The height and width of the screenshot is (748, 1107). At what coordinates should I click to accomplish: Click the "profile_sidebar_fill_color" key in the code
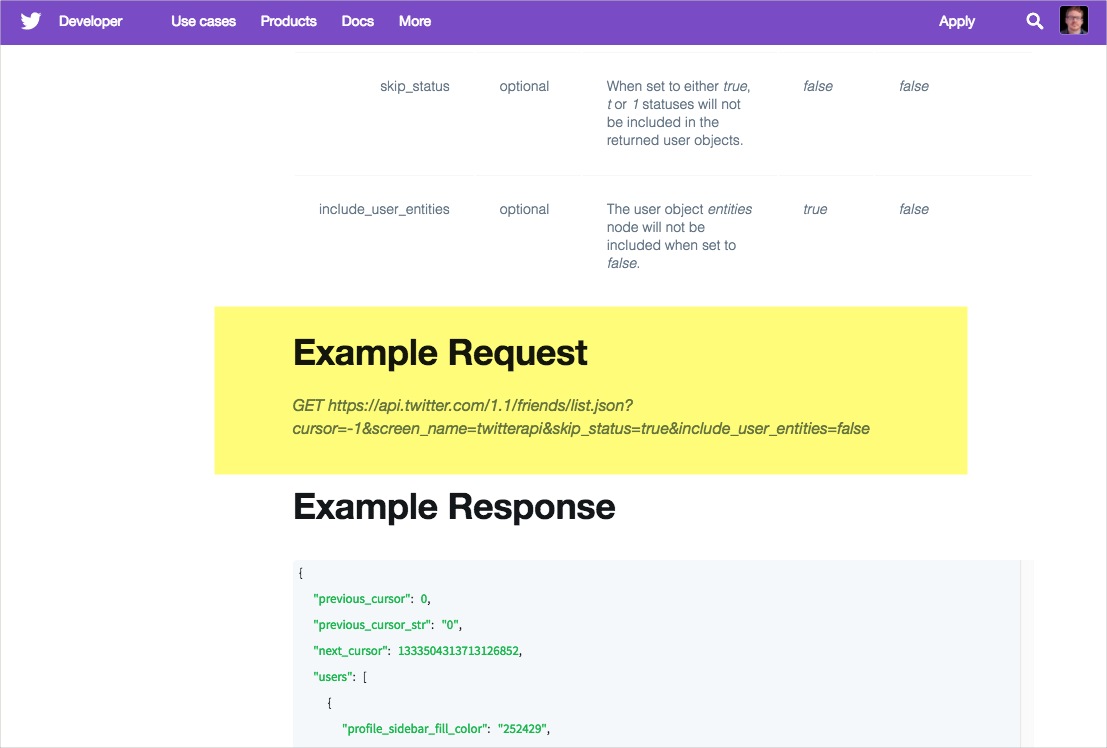(414, 729)
